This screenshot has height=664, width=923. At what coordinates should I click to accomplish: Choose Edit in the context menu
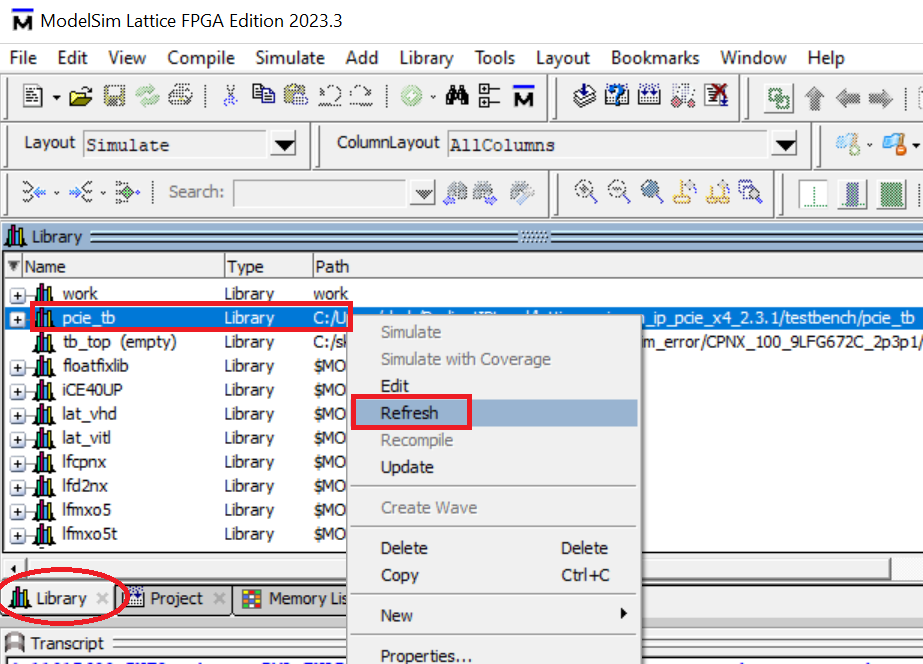tap(494, 386)
